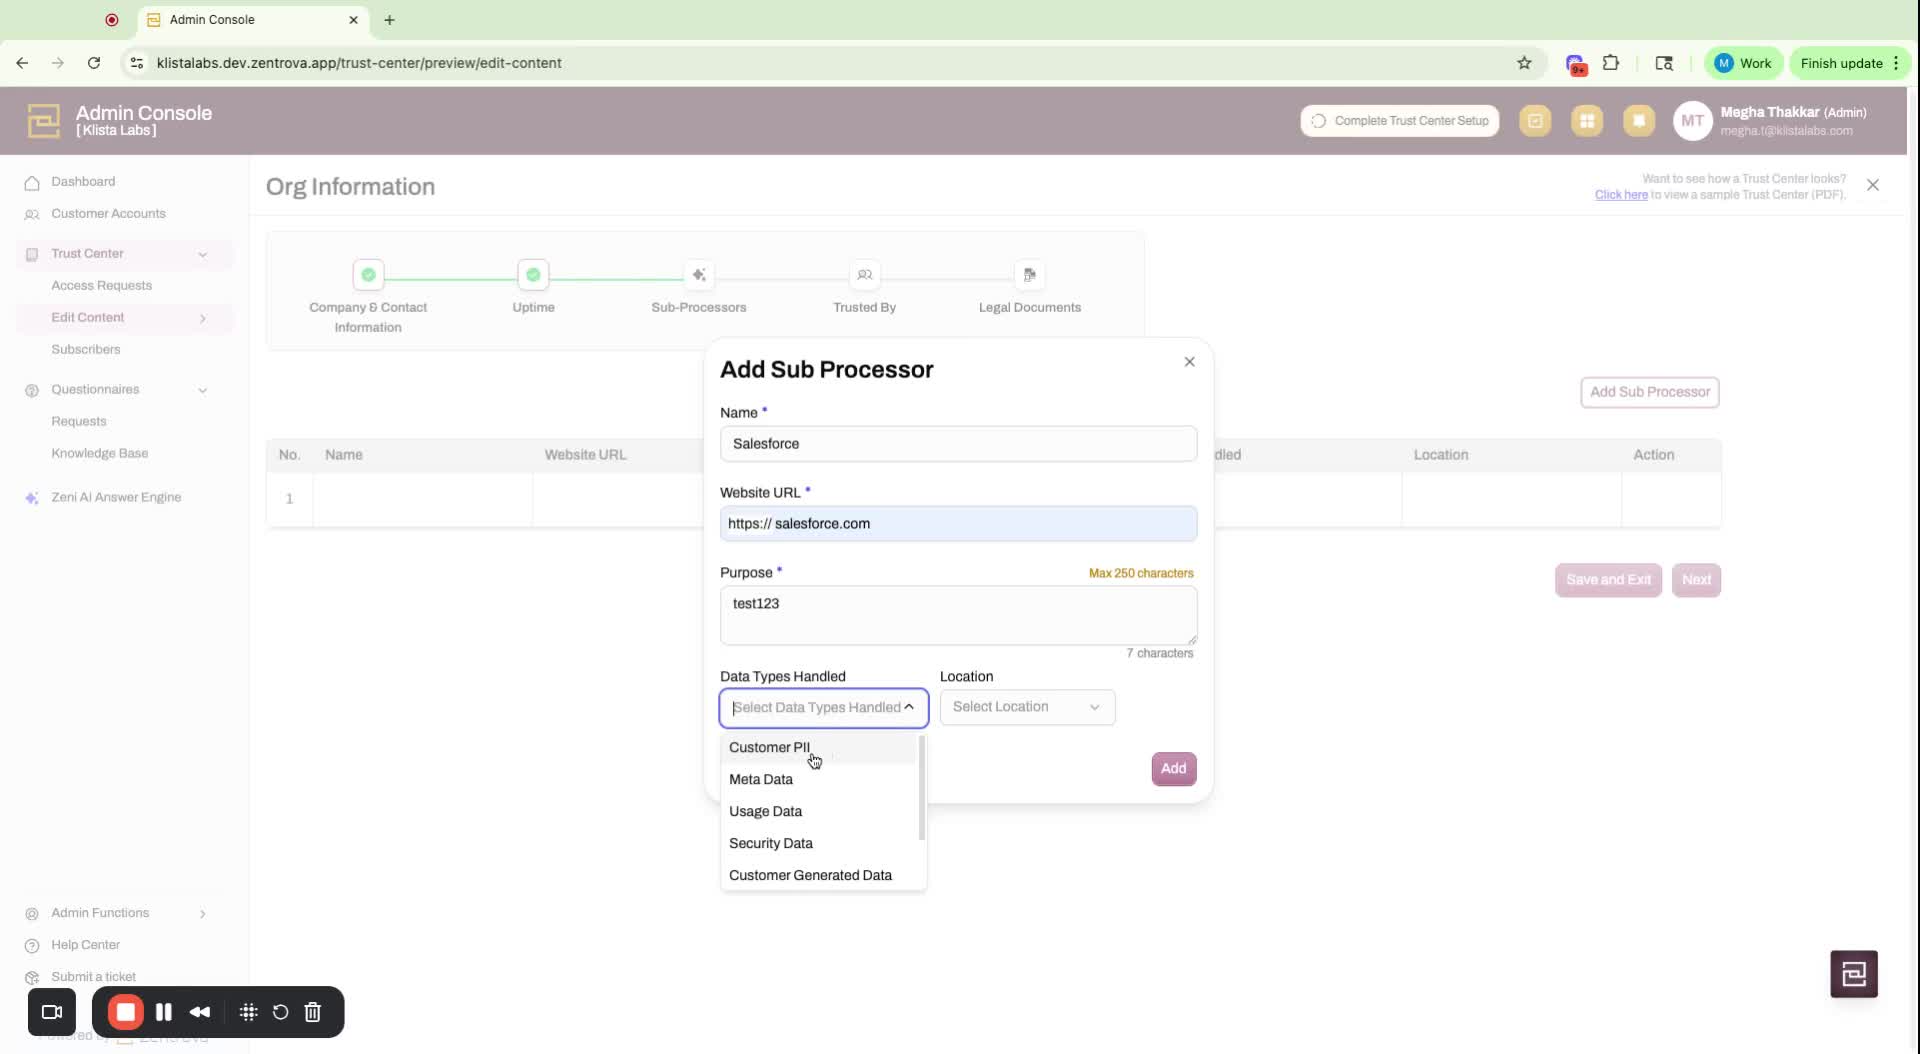Choose Usage Data option
Viewport: 1920px width, 1054px height.
click(x=819, y=812)
